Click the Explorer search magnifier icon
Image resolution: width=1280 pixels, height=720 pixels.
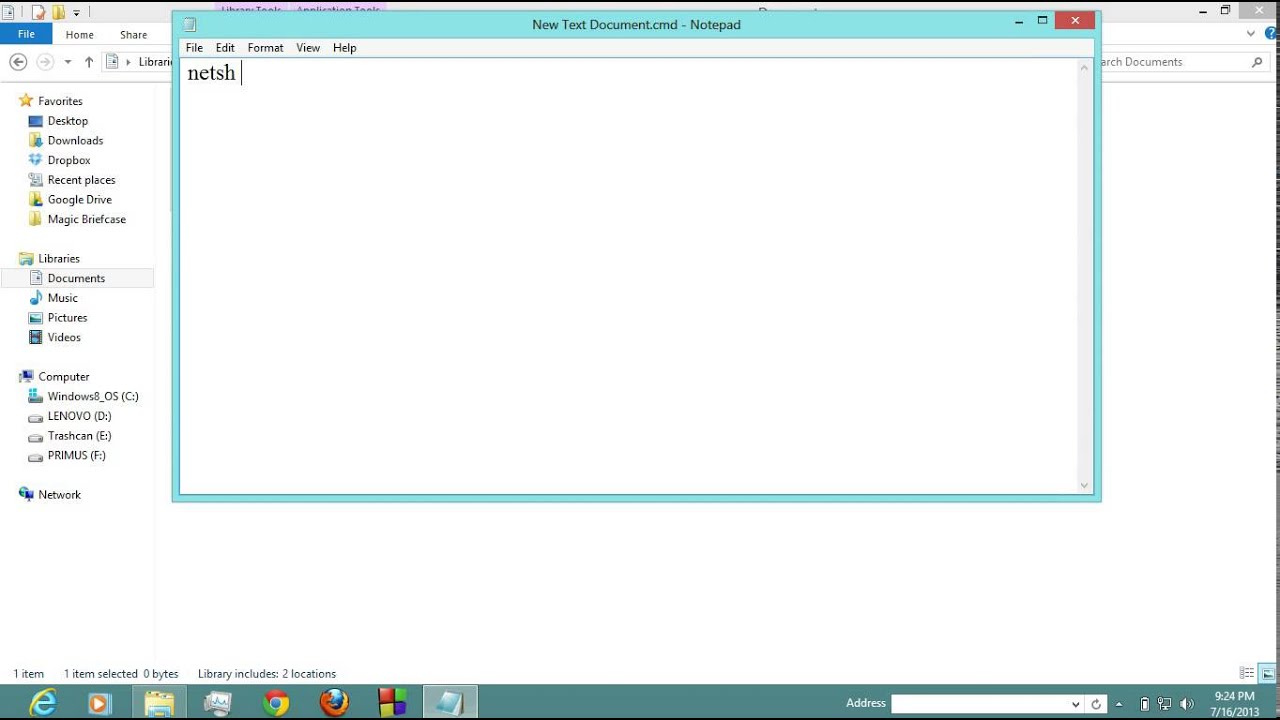(x=1257, y=62)
